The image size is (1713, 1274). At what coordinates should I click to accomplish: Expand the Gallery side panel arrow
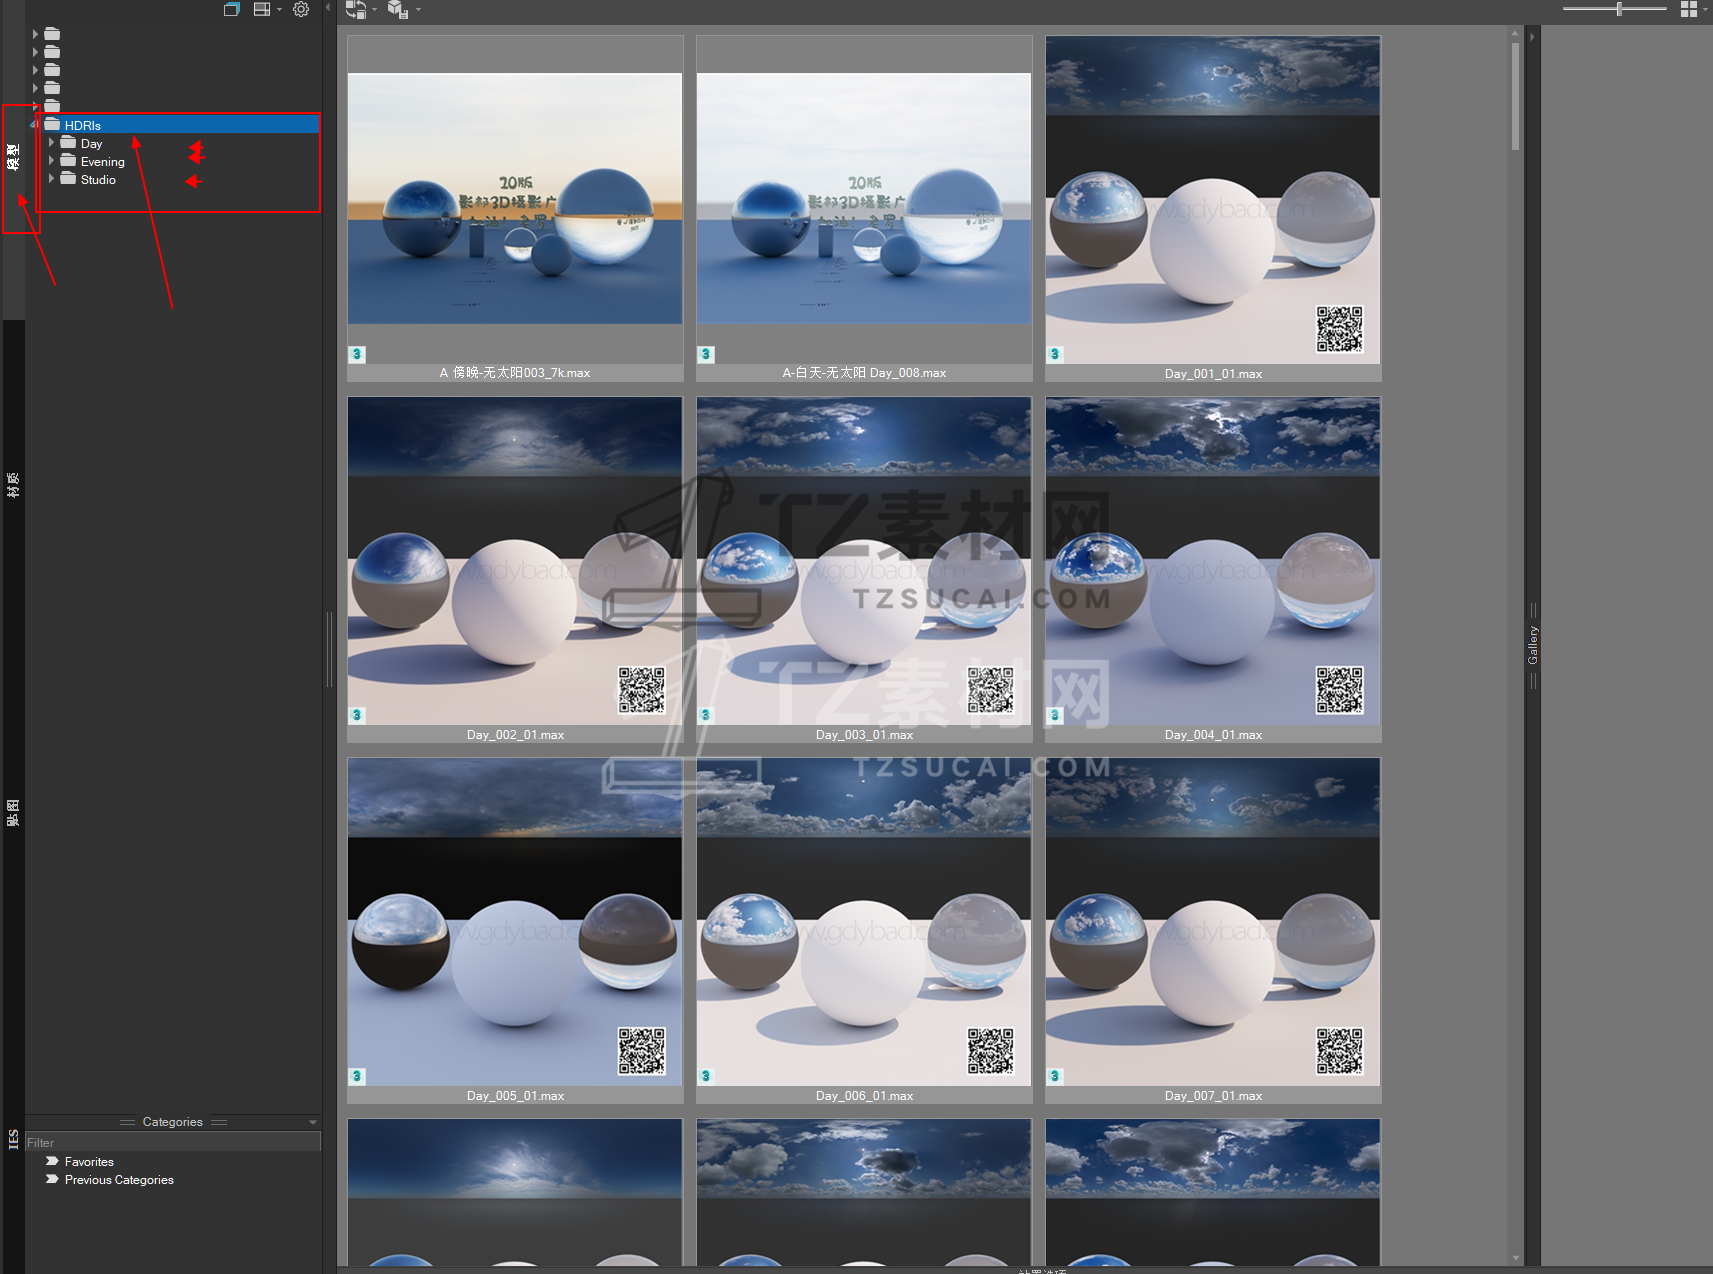coord(1532,36)
